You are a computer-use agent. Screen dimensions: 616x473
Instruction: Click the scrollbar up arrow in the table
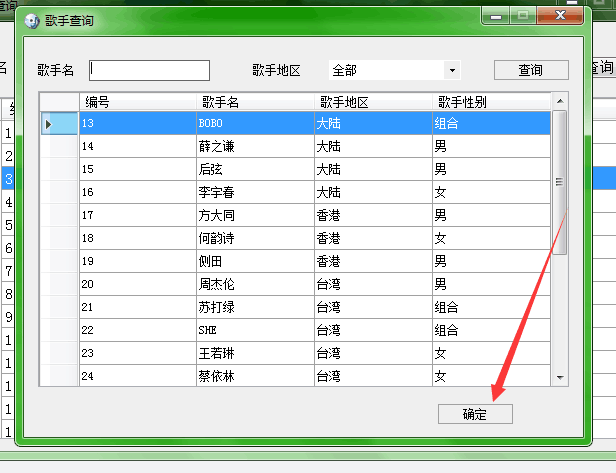point(560,101)
